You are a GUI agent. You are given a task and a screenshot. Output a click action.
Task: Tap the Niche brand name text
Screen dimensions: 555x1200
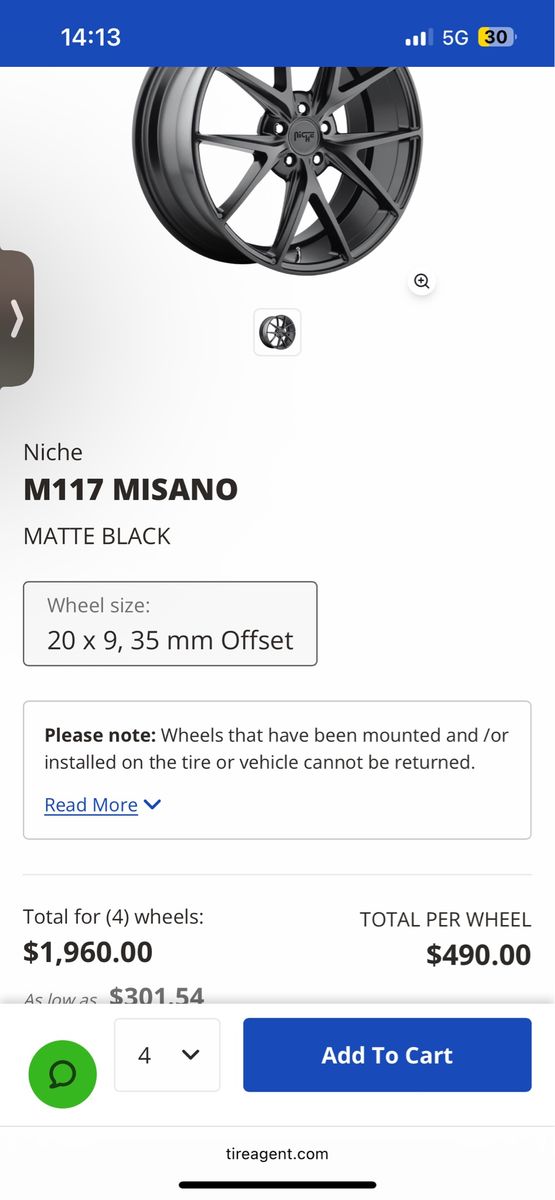[x=53, y=452]
